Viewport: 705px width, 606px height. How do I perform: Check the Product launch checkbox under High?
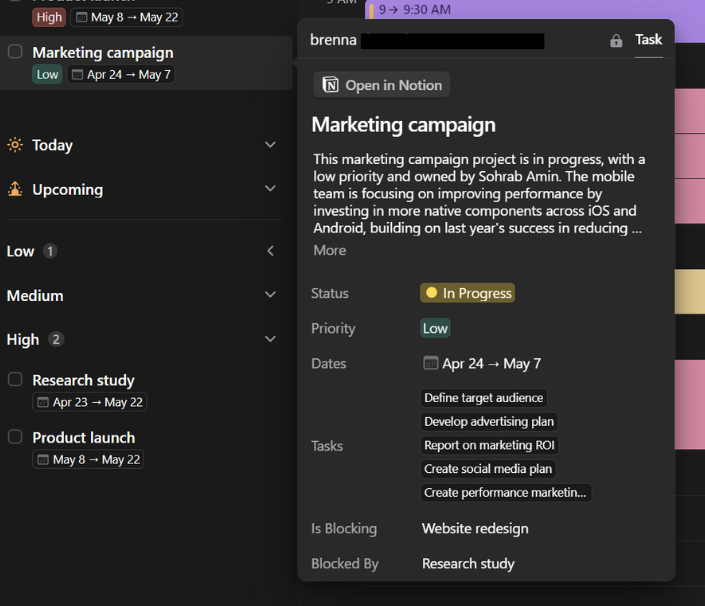pos(15,437)
